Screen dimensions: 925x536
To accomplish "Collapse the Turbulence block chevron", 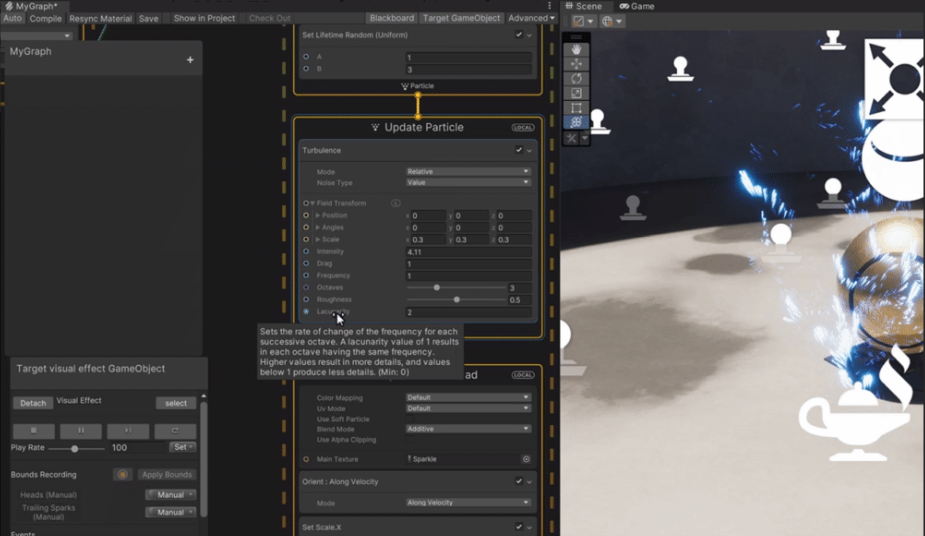I will [x=529, y=150].
